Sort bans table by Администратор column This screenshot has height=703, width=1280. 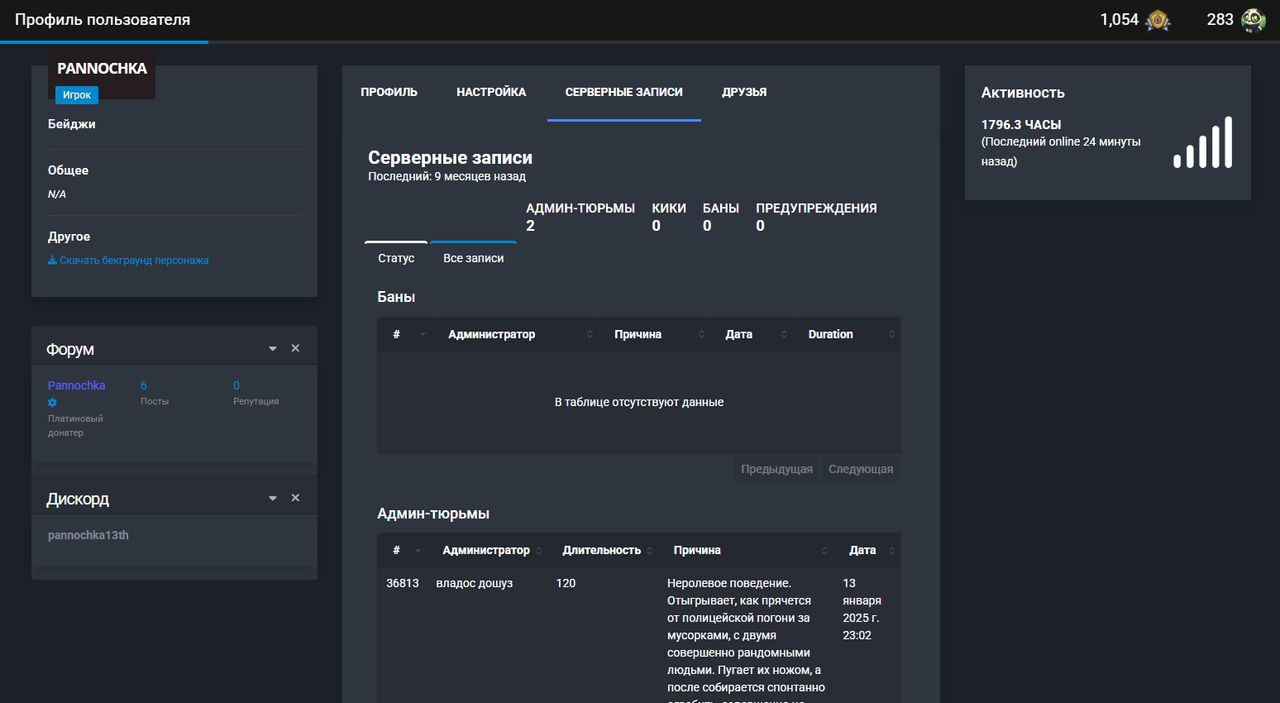tap(519, 334)
